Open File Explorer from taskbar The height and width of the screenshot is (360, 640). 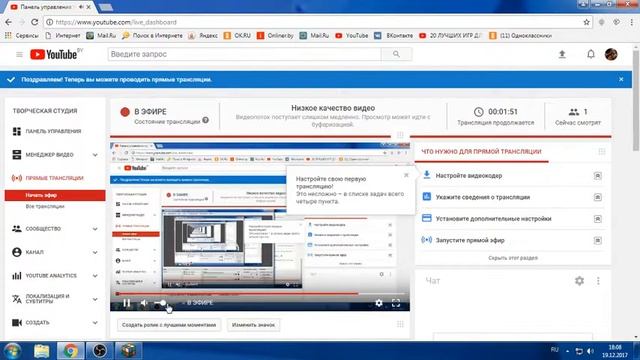point(42,351)
